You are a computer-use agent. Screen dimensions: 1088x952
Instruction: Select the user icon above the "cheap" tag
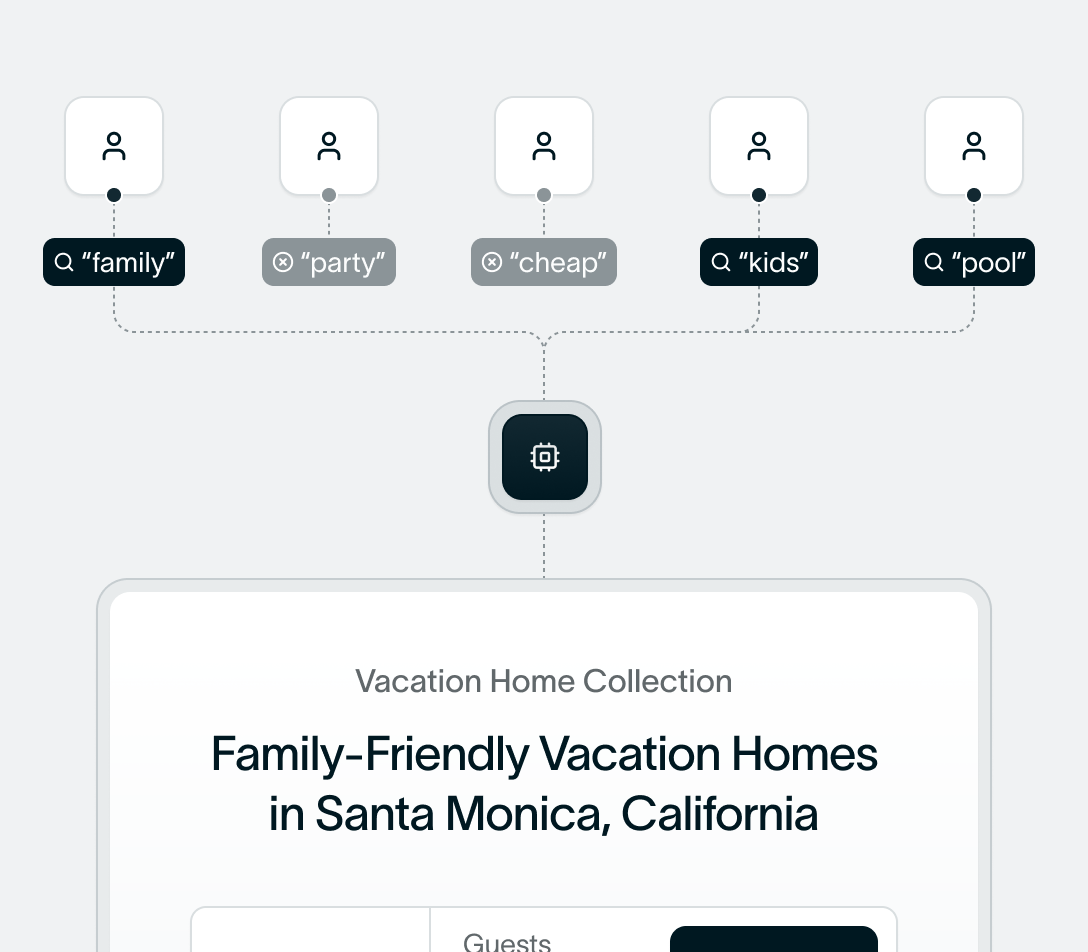(x=544, y=146)
